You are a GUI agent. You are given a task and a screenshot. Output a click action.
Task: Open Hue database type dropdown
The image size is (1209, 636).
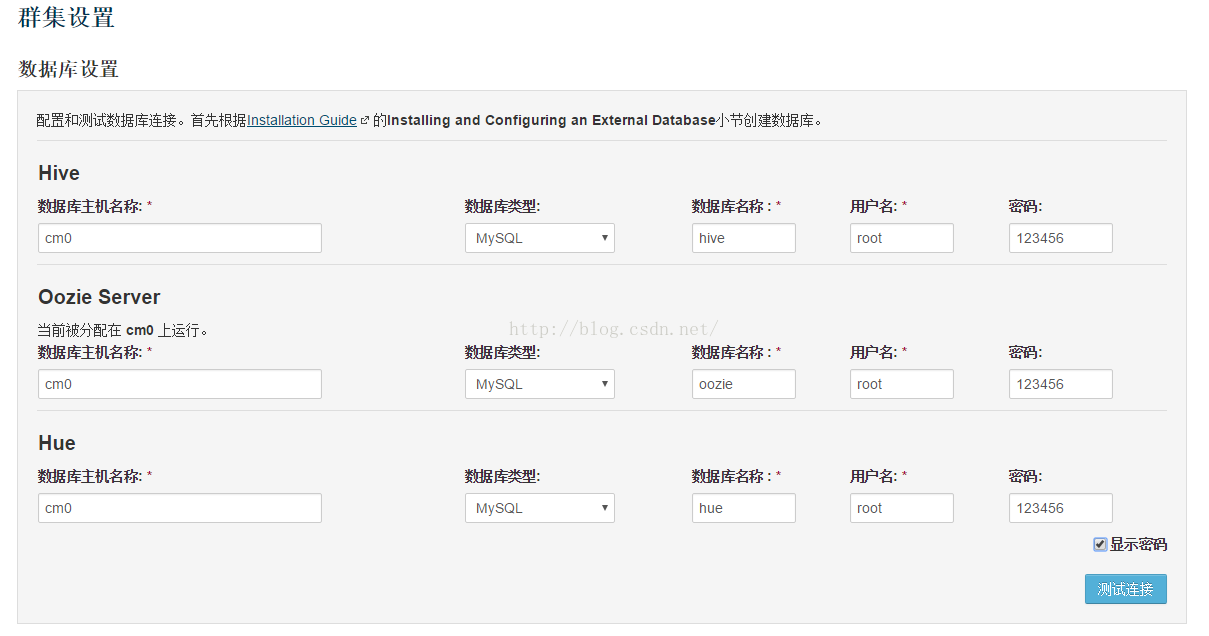tap(539, 508)
